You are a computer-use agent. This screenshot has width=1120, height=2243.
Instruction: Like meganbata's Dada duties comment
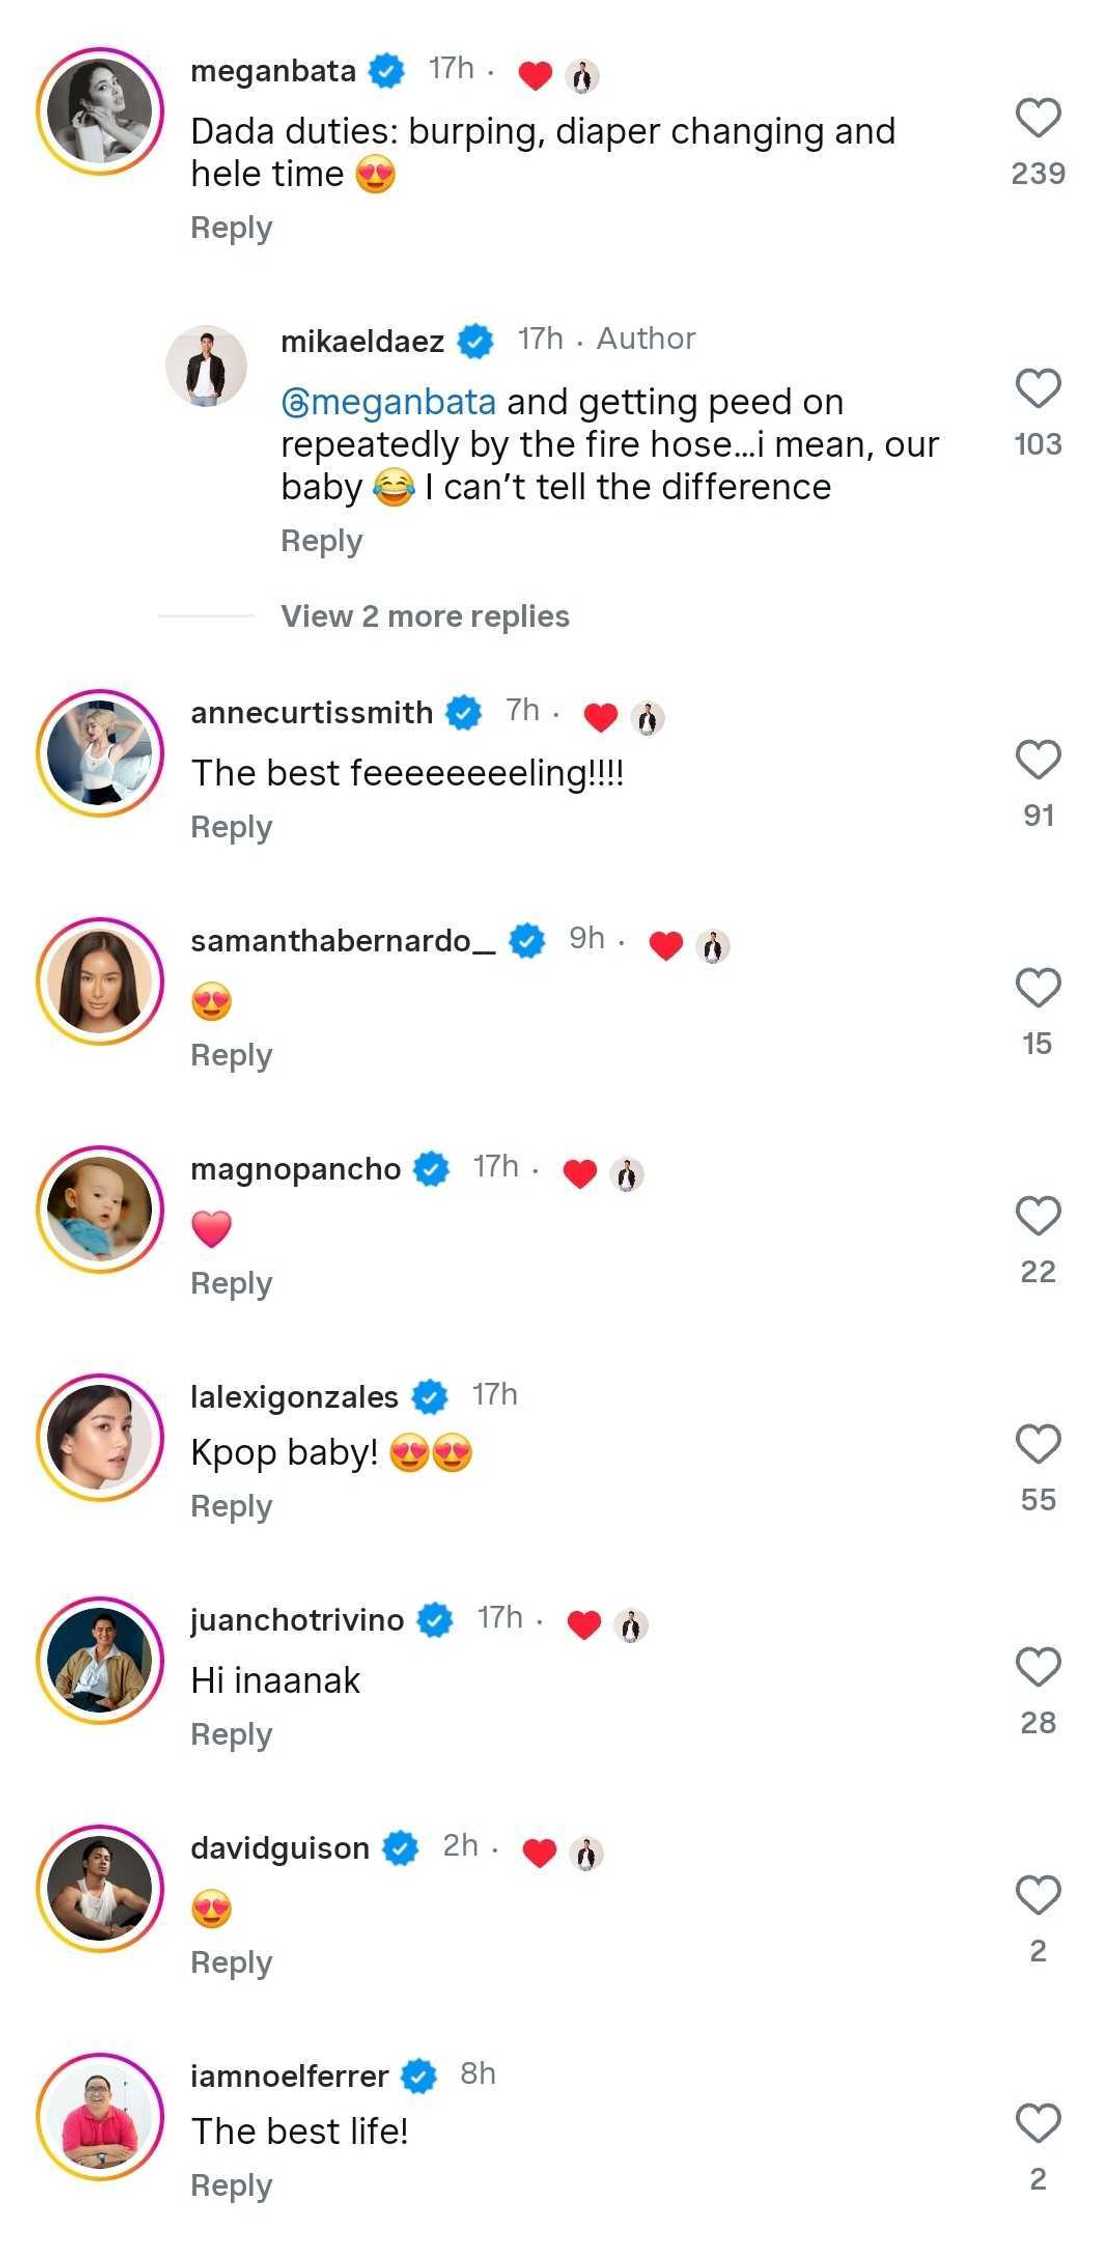pos(1038,118)
